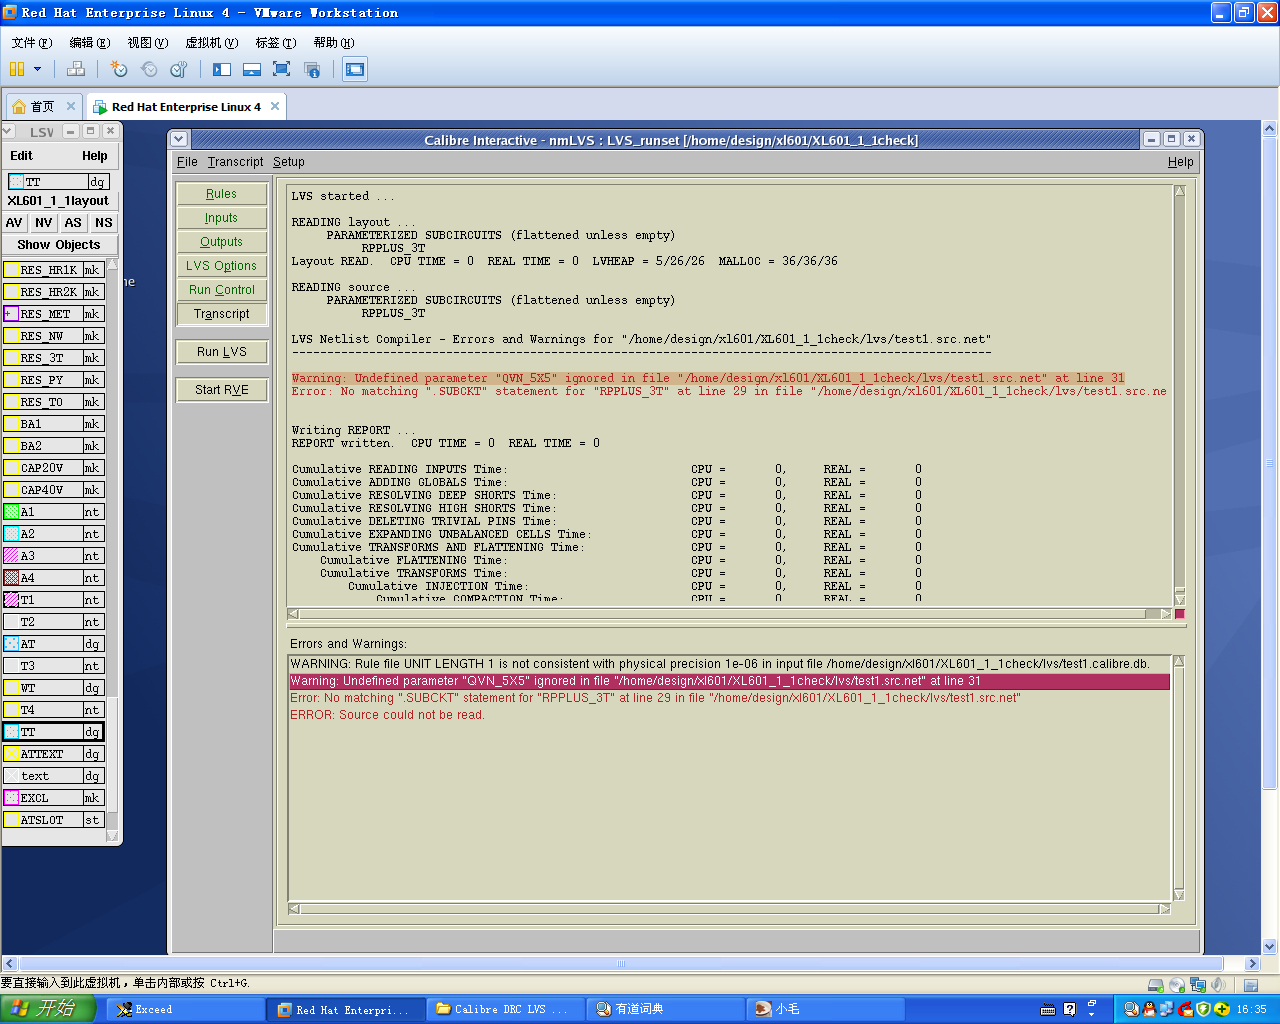The height and width of the screenshot is (1024, 1280).
Task: Select the ATSLOT layer row
Action: tap(53, 820)
